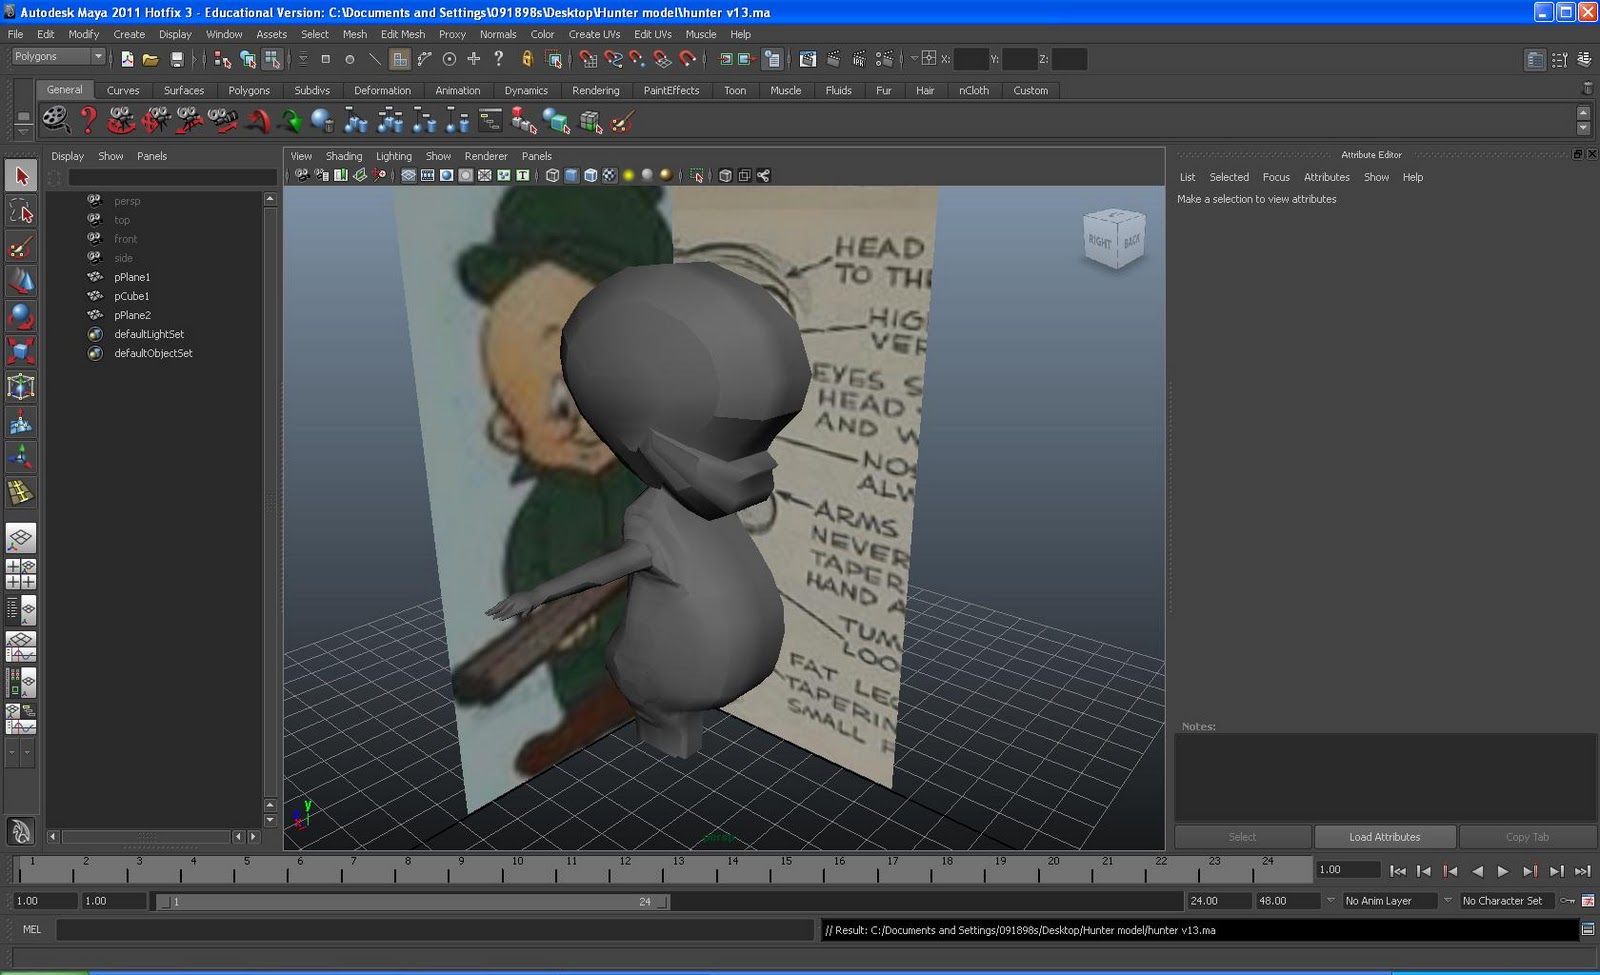The width and height of the screenshot is (1600, 975).
Task: Show Tool Settings panel icon
Action: point(1560,60)
